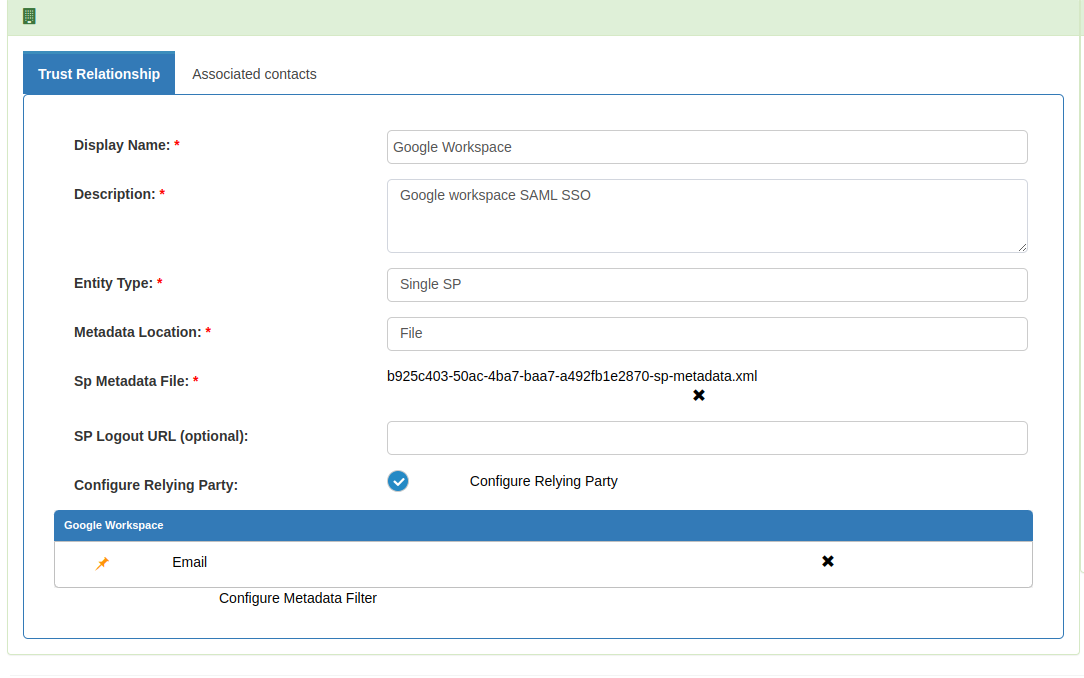Open the Configure Metadata Filter link

coord(297,598)
